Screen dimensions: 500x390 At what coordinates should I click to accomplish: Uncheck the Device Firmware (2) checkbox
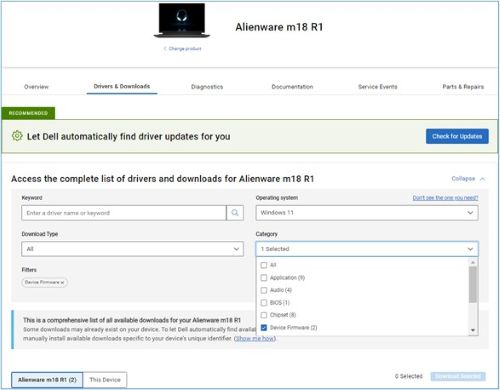264,328
